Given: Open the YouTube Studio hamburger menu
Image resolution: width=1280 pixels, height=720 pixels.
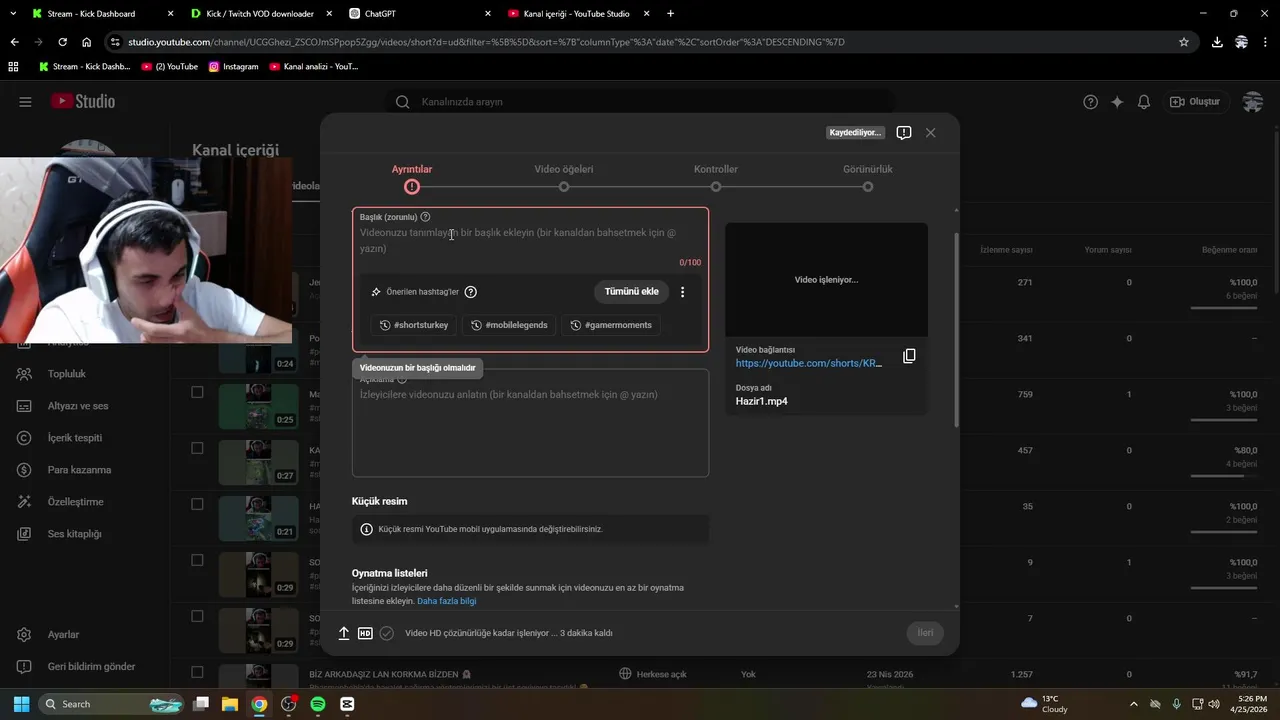Looking at the screenshot, I should click(x=25, y=102).
